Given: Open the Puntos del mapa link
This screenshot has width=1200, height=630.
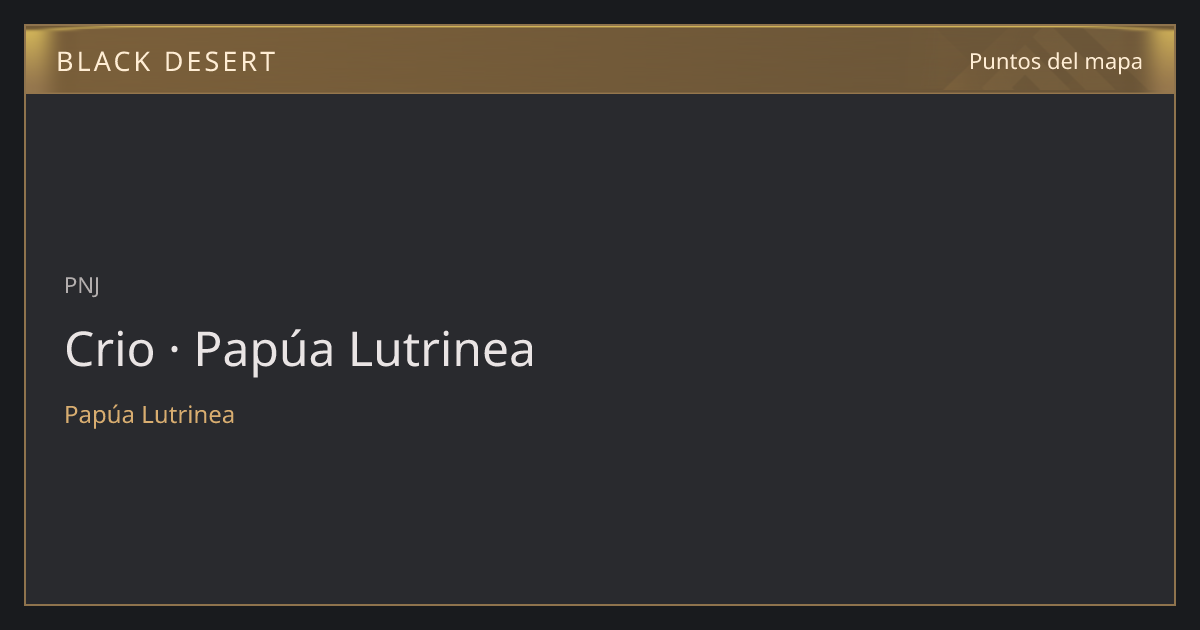Looking at the screenshot, I should [1055, 62].
